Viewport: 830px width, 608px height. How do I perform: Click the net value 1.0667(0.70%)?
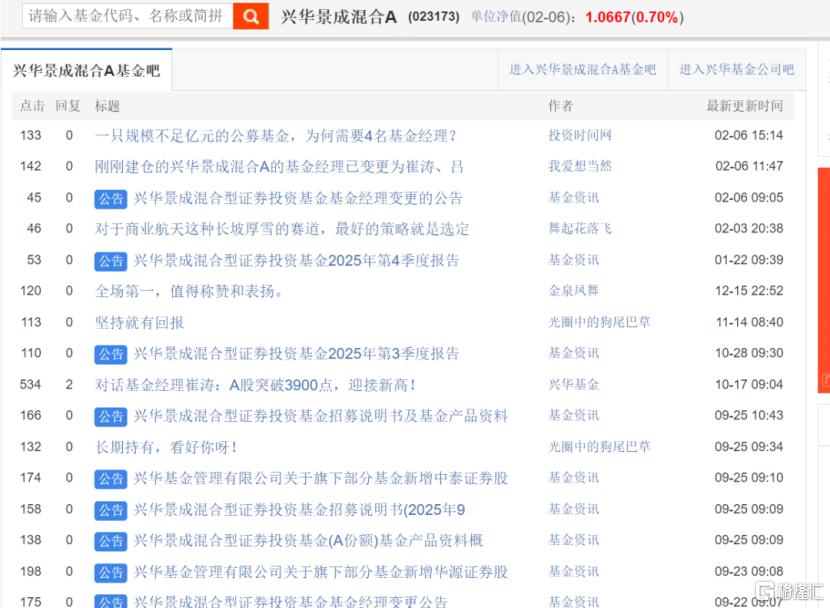[634, 17]
